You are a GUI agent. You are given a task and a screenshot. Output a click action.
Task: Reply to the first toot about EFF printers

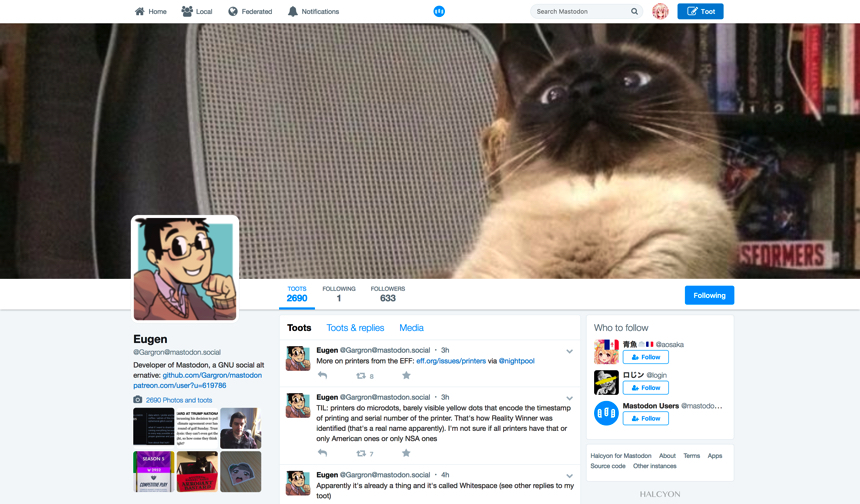click(x=322, y=376)
